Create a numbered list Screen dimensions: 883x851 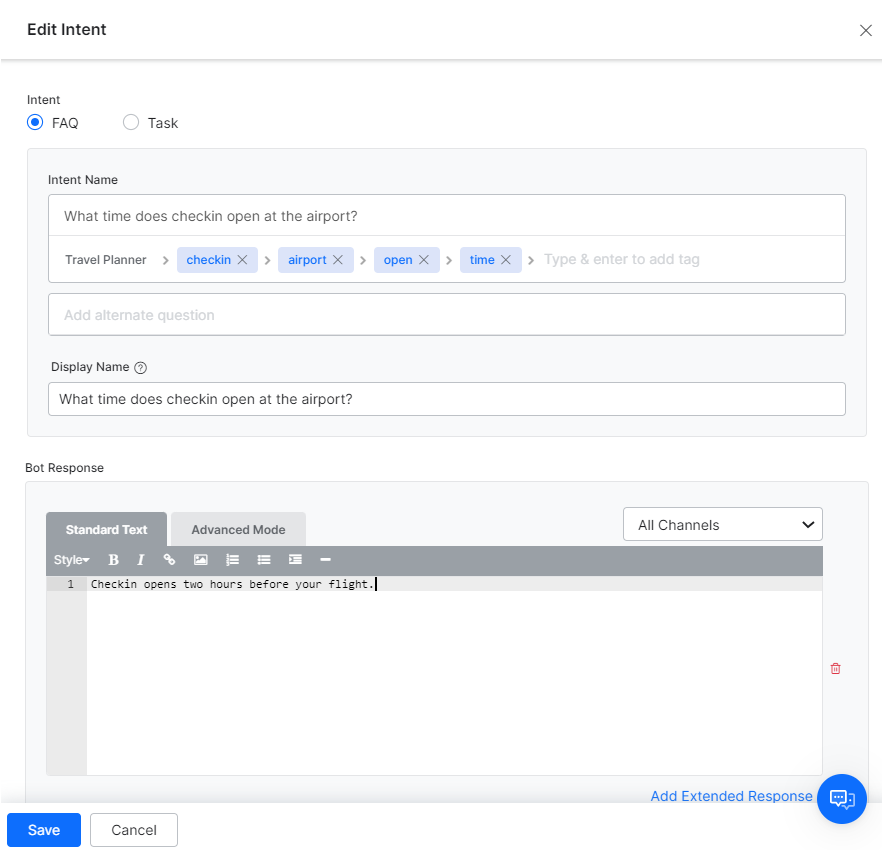coord(231,560)
